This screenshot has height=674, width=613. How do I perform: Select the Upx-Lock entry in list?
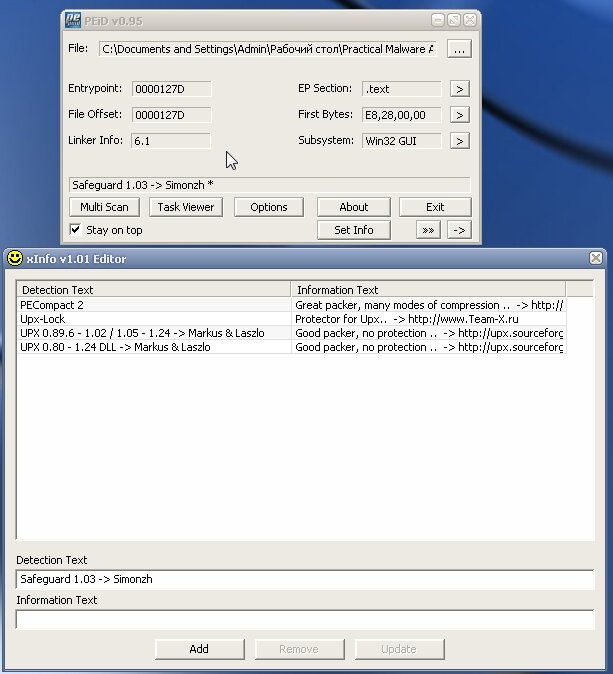tap(153, 319)
